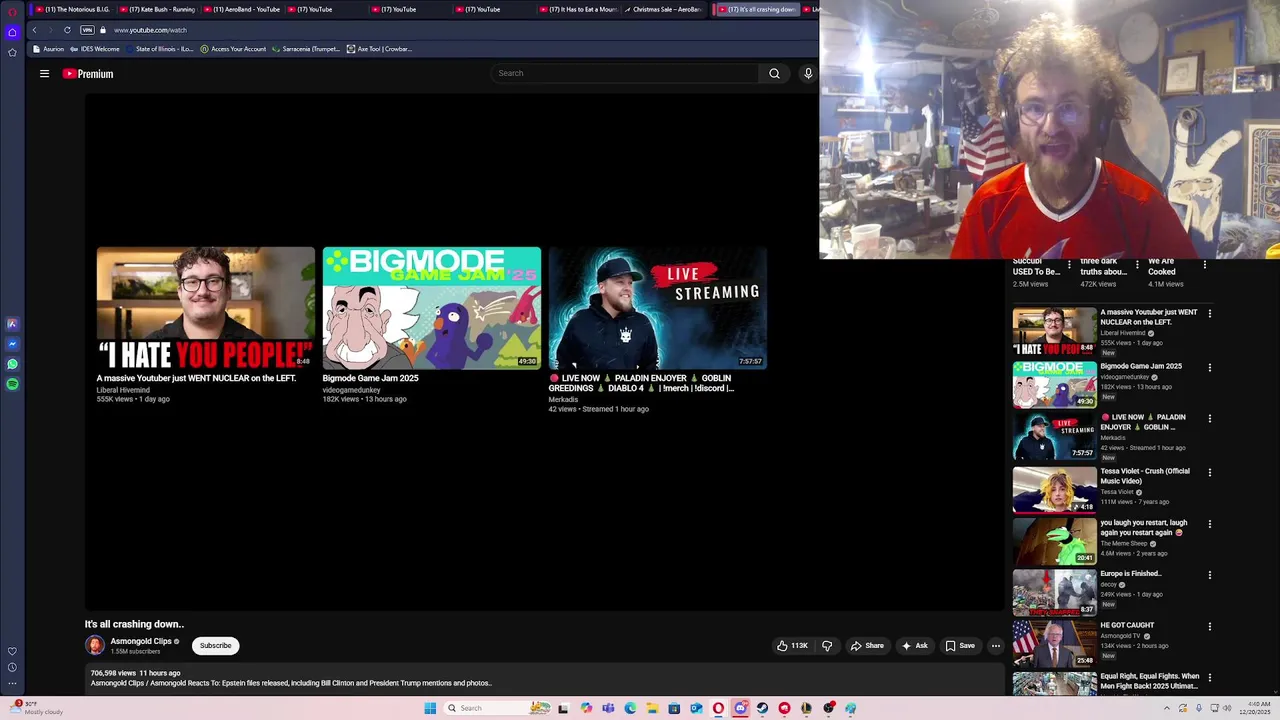Open the YouTube guide hamburger menu
The height and width of the screenshot is (720, 1280).
pyautogui.click(x=44, y=73)
